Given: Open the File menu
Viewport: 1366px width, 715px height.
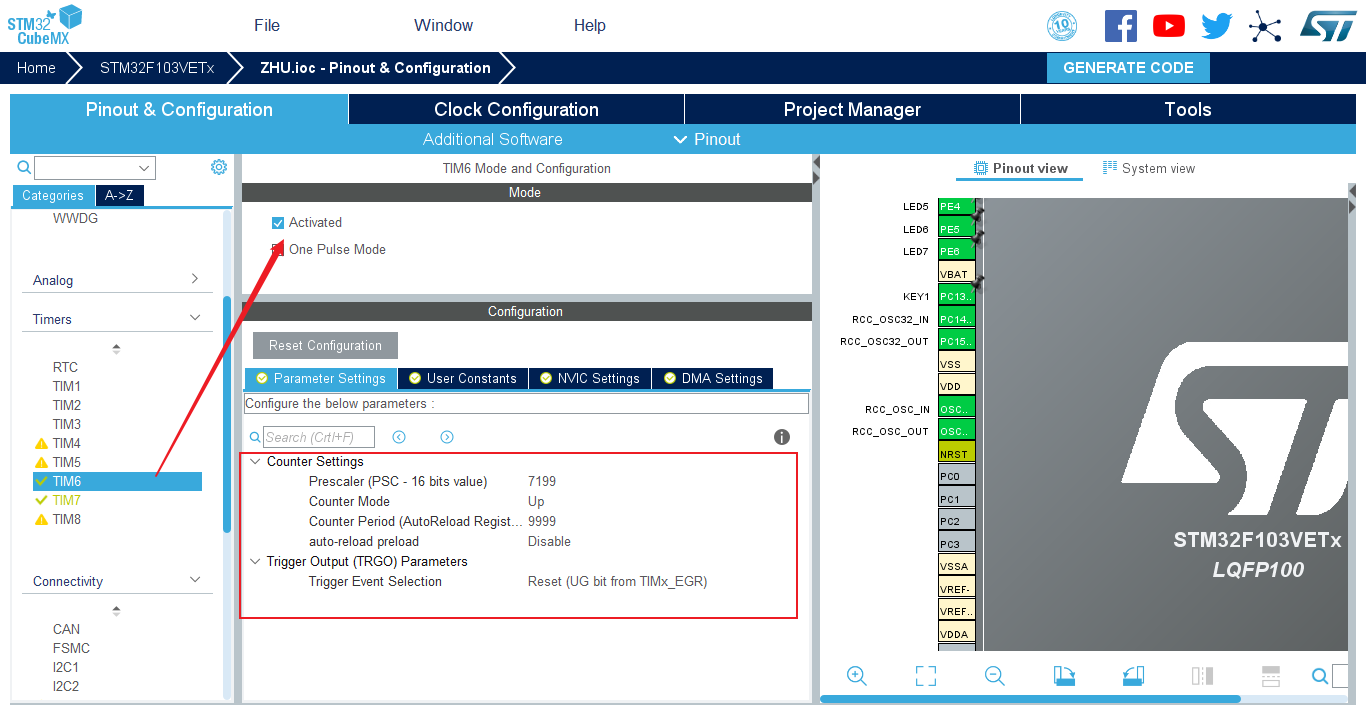Looking at the screenshot, I should point(267,25).
